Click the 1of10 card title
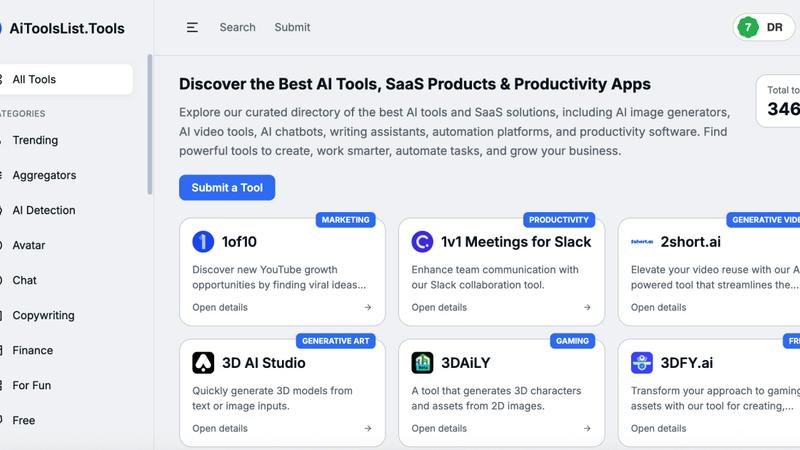The height and width of the screenshot is (450, 800). 239,242
